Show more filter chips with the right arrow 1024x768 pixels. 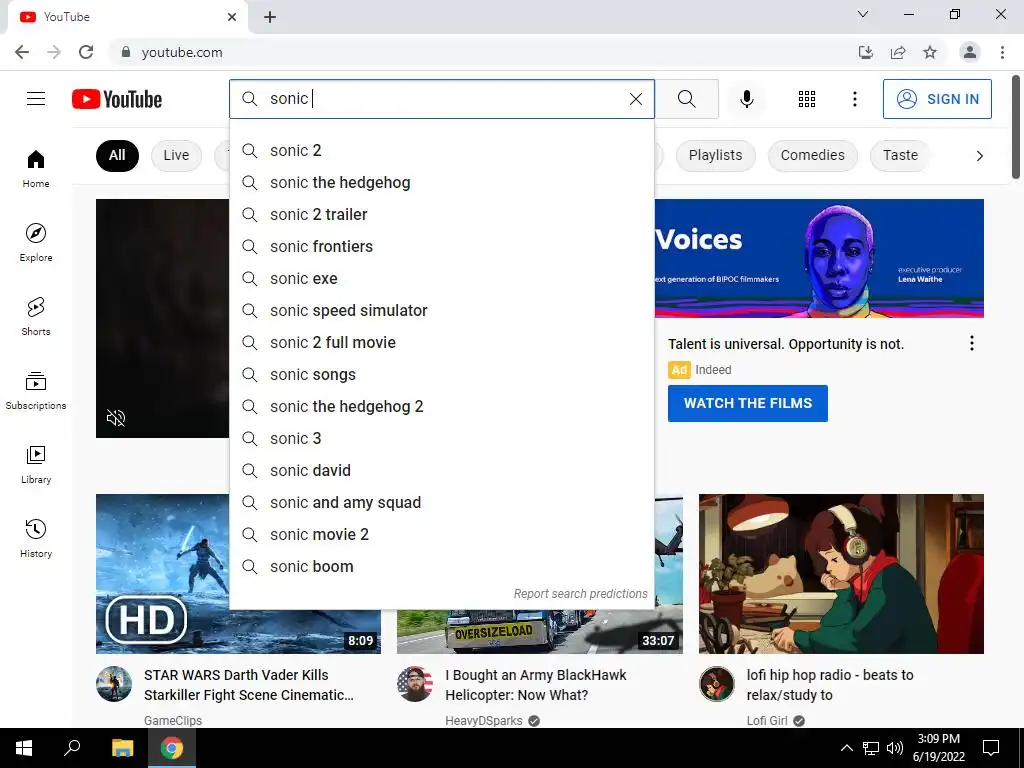[x=979, y=155]
